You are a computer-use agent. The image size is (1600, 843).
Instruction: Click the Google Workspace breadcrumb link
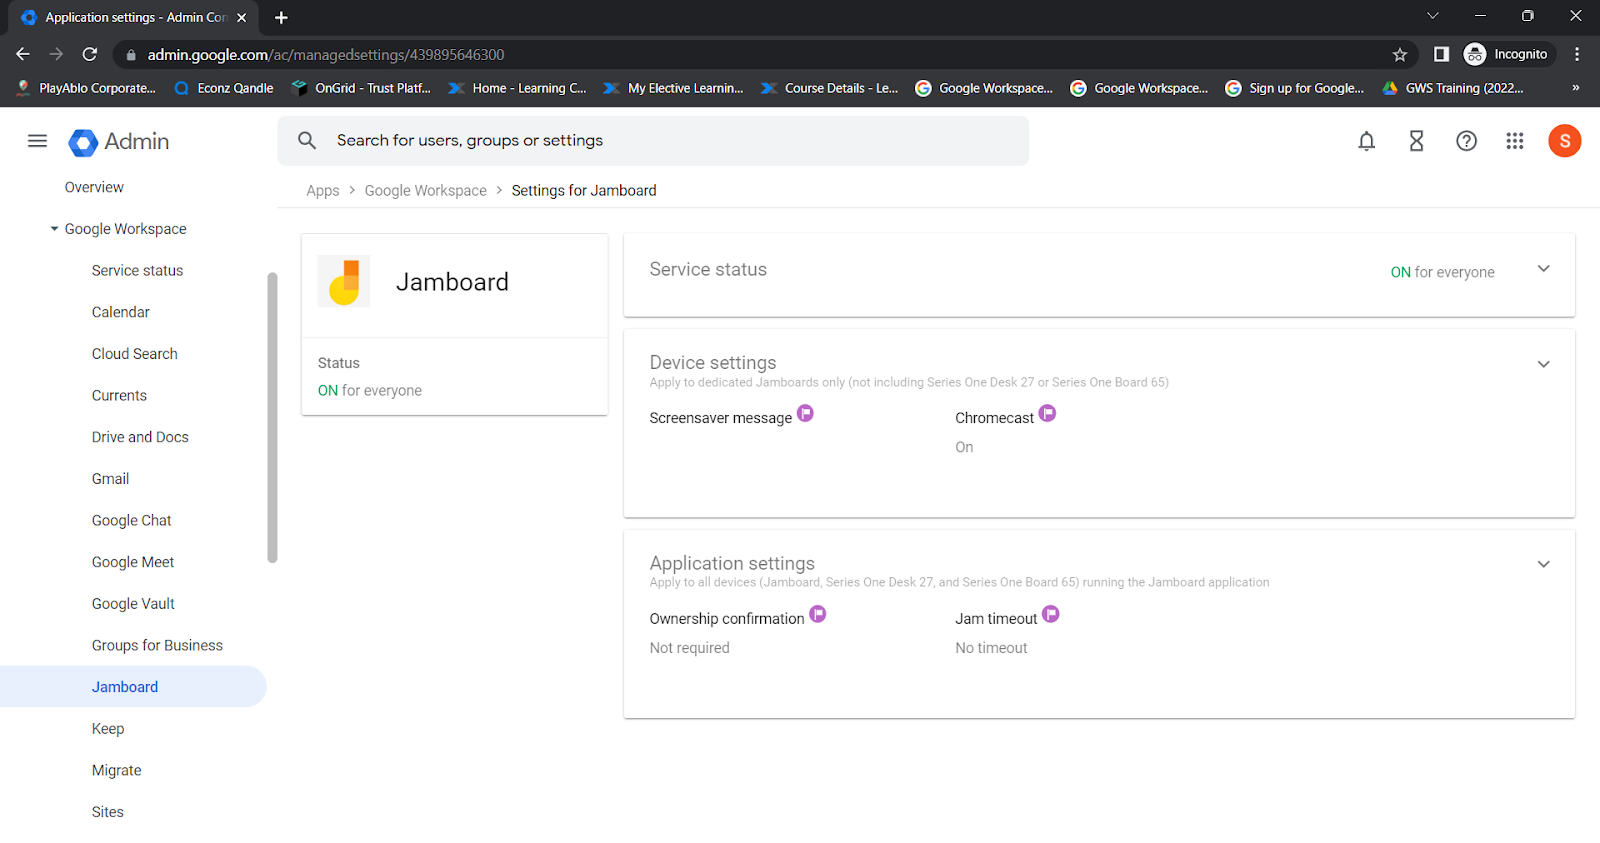tap(425, 191)
